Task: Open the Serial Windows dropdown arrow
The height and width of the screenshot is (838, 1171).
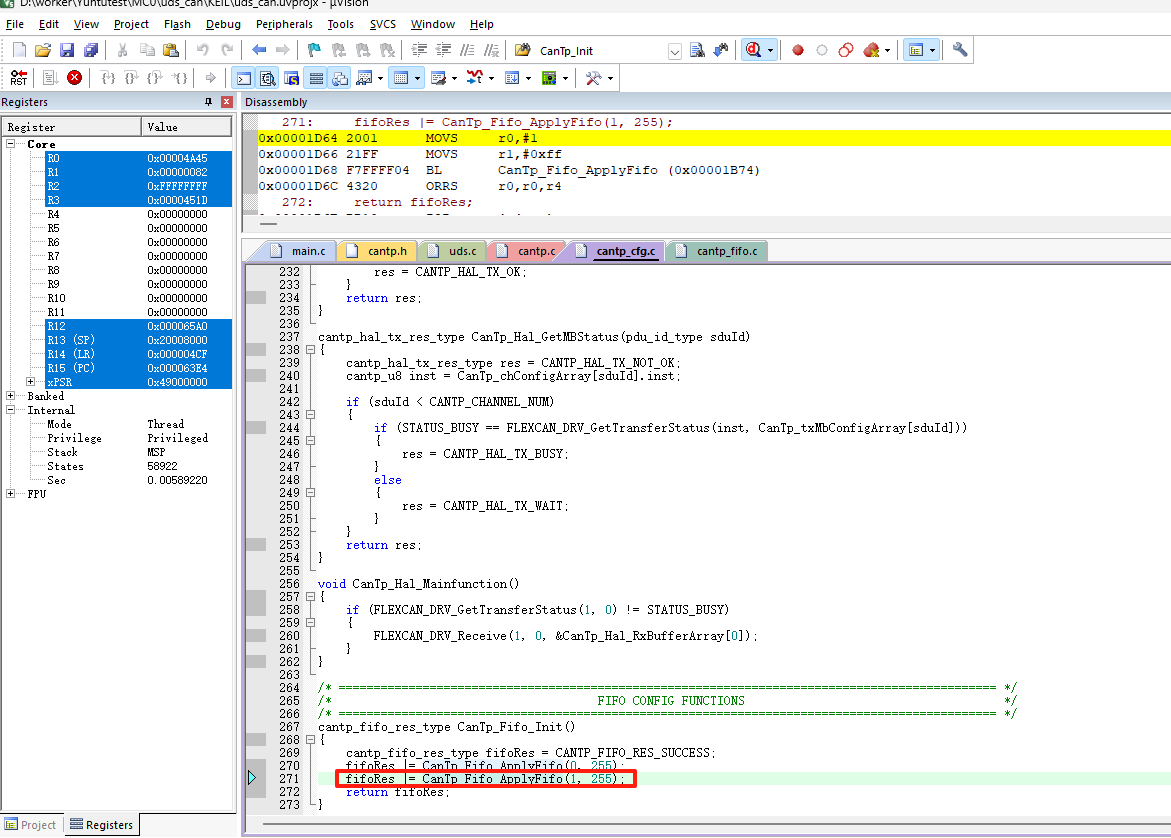Action: (x=454, y=78)
